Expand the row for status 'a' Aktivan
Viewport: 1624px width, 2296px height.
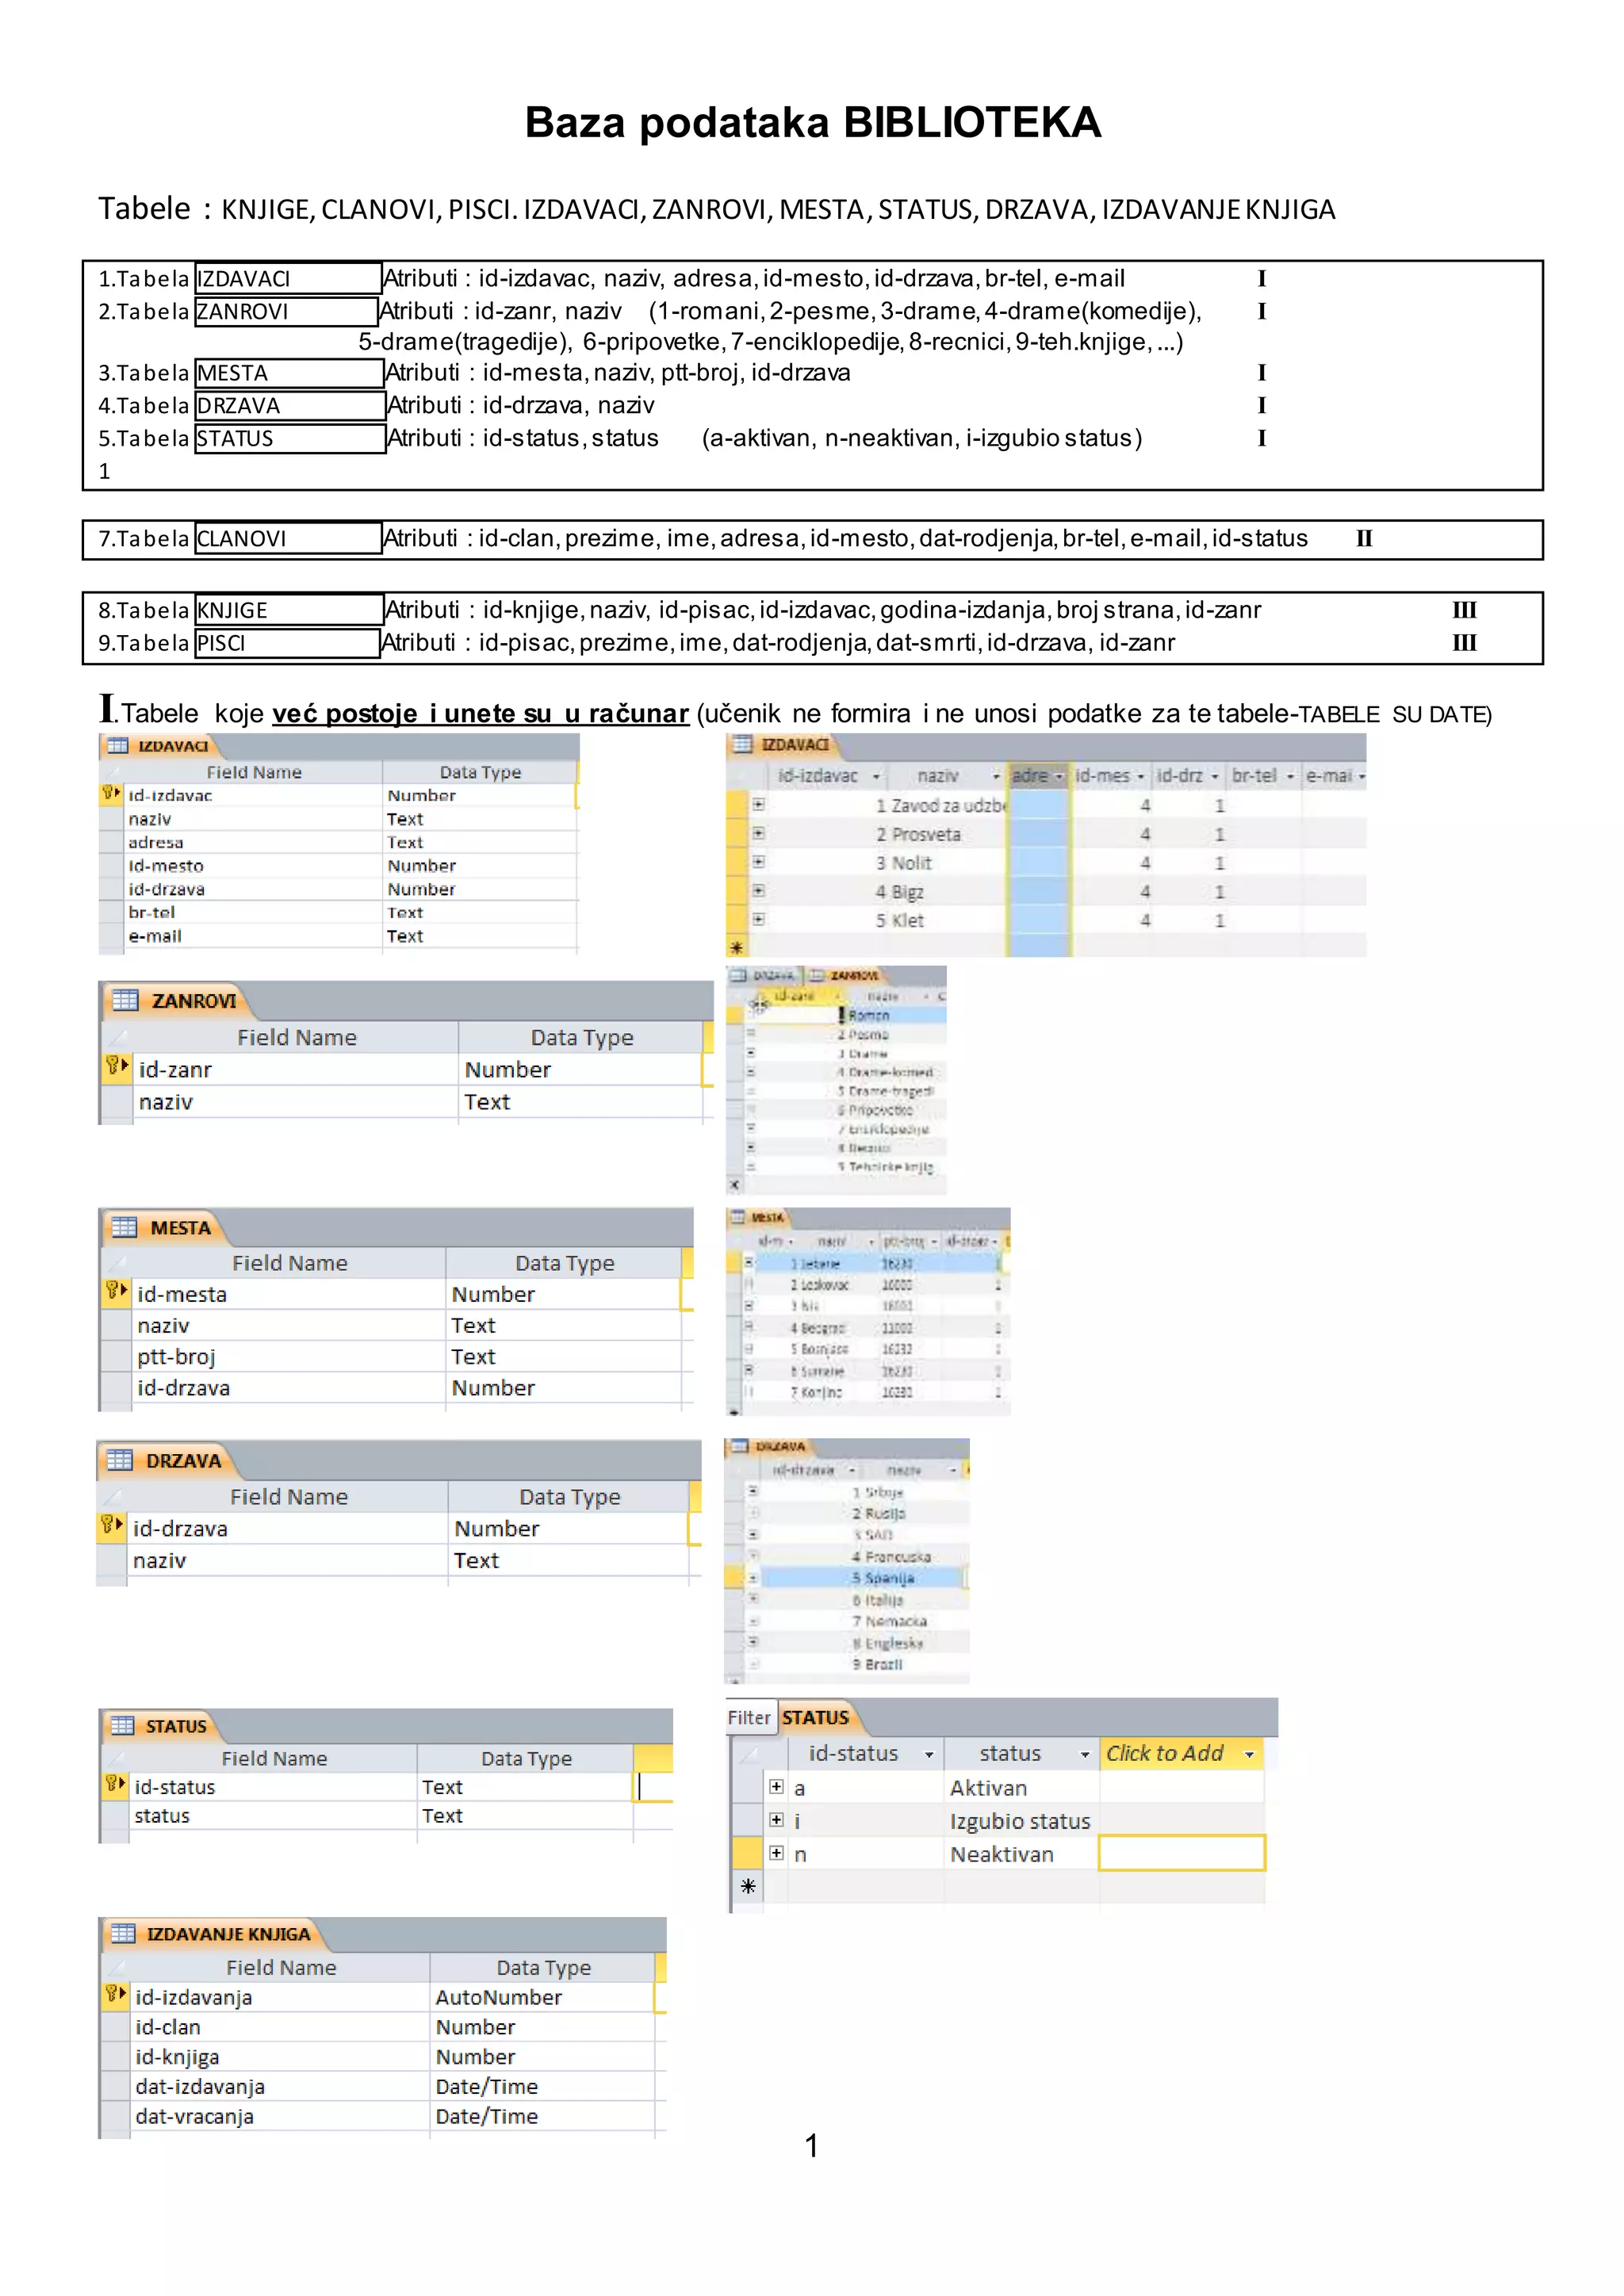(776, 1786)
